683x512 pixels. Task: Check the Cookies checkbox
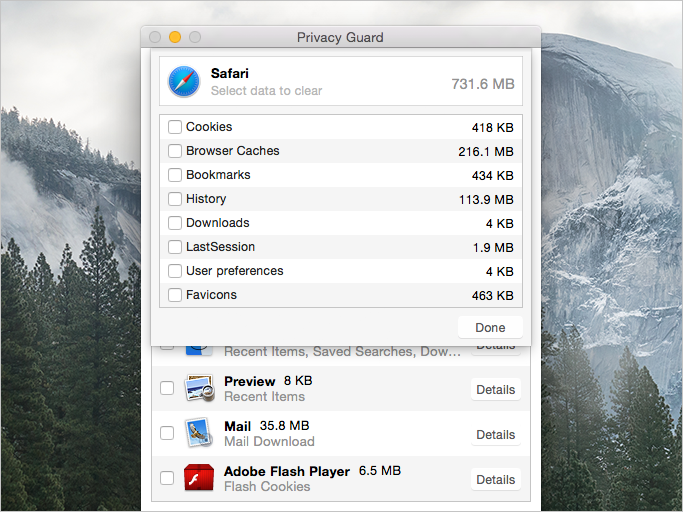(175, 127)
